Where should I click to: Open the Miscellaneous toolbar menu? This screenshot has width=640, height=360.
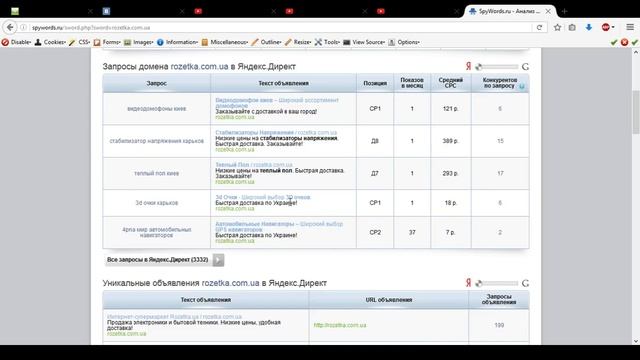click(x=224, y=42)
